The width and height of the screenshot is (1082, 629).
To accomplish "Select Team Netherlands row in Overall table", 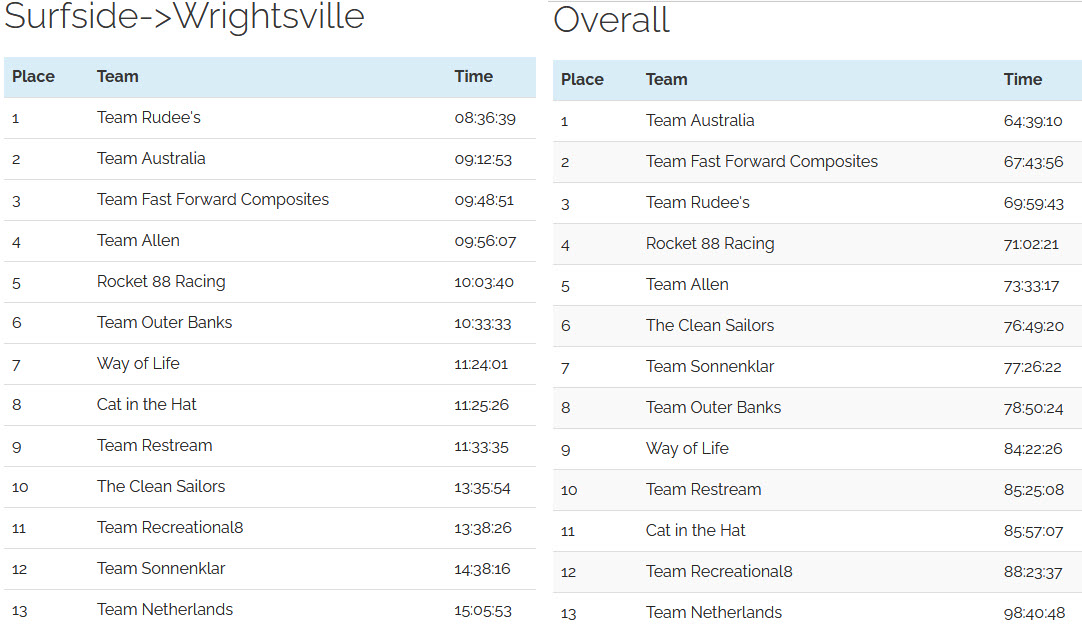I will [x=817, y=612].
